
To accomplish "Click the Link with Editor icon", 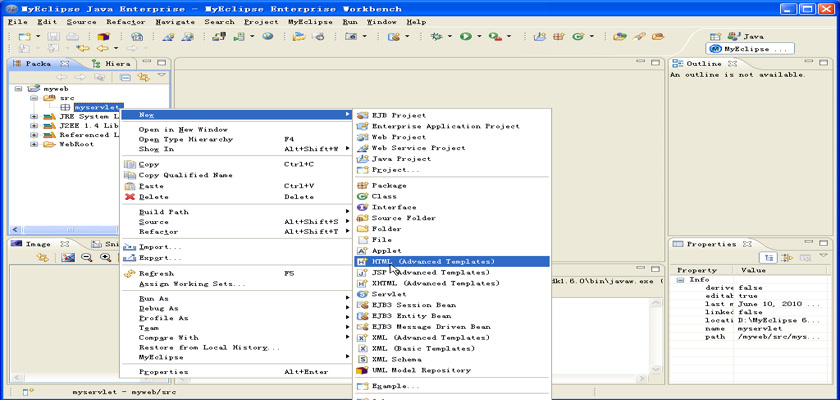I will pos(142,78).
